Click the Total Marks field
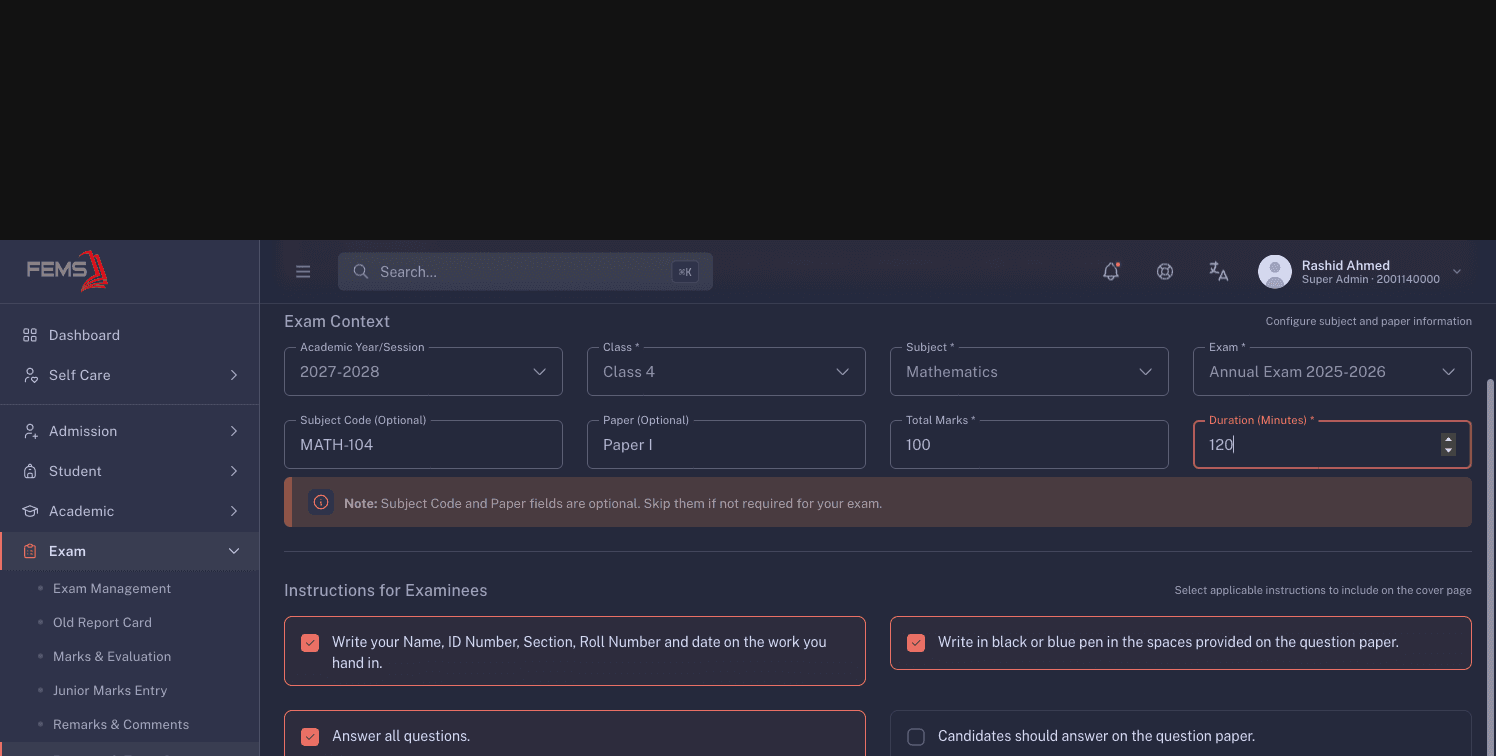 pos(1029,444)
